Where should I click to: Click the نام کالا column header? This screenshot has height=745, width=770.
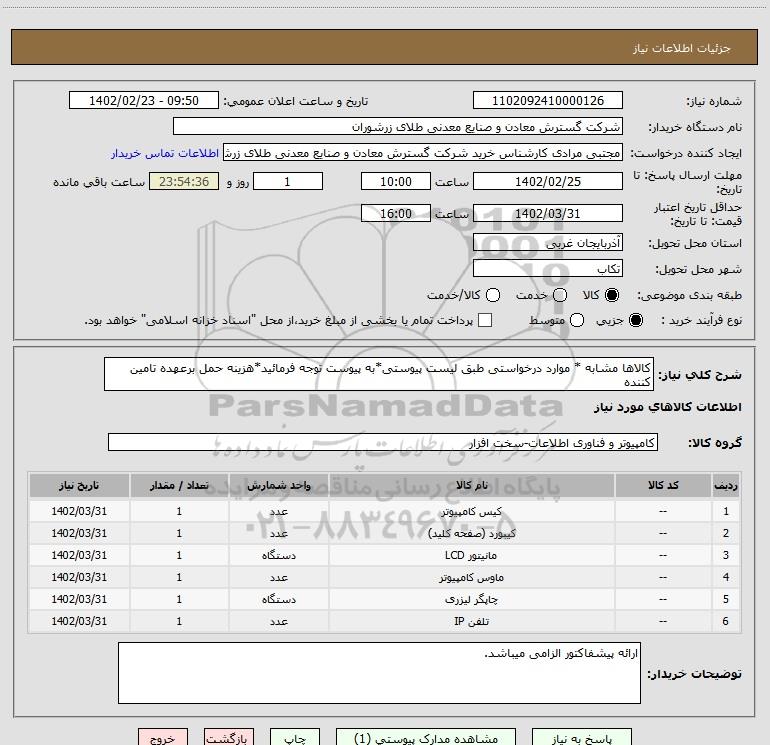[471, 485]
